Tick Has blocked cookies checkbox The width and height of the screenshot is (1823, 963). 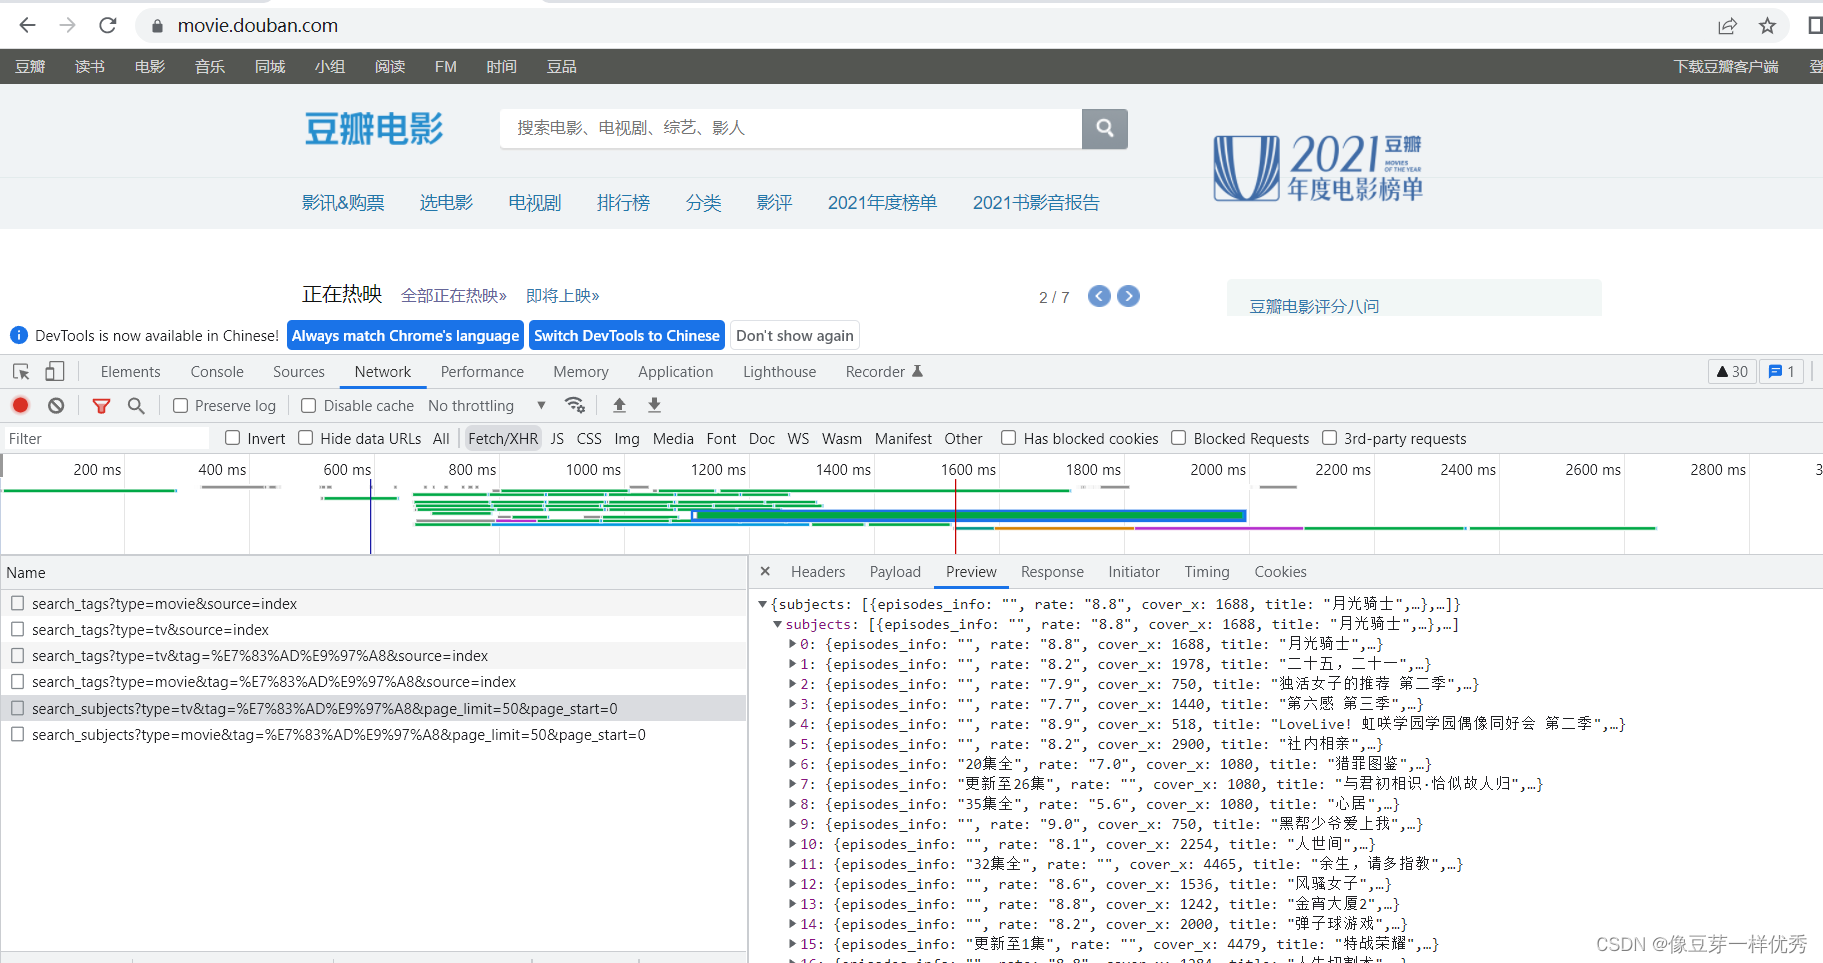[1009, 438]
